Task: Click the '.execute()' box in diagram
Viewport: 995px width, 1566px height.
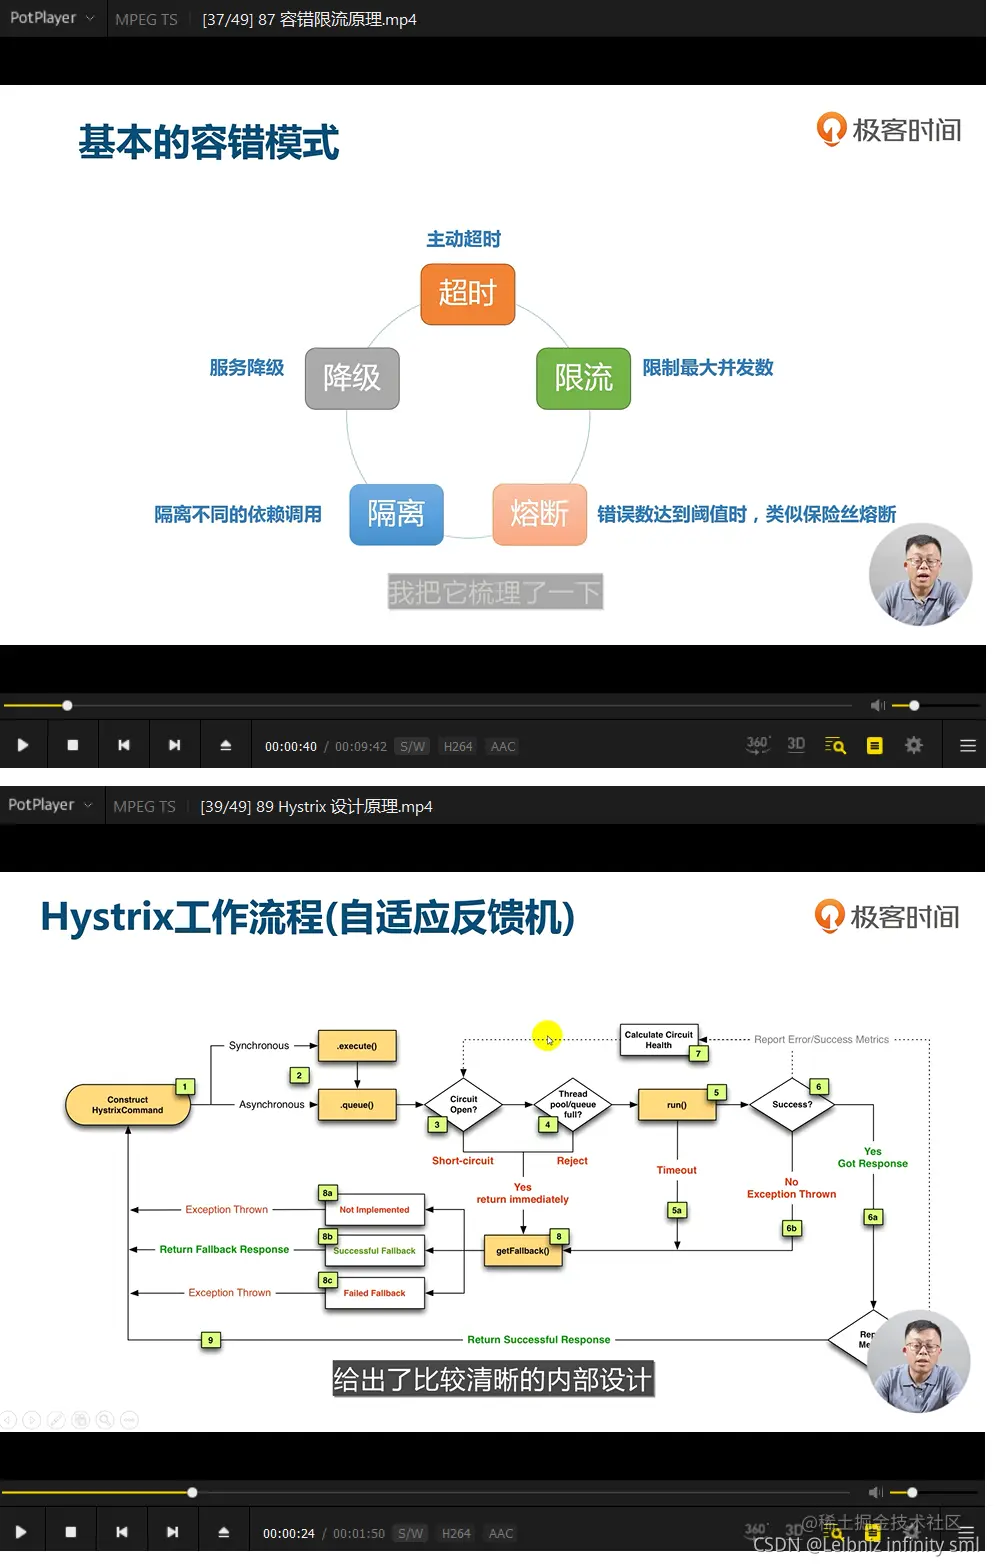Action: coord(357,1046)
